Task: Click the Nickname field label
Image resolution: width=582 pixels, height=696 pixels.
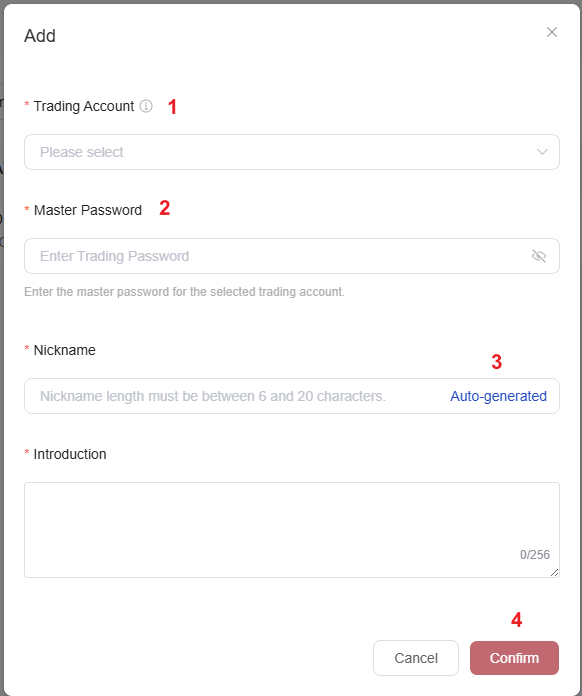Action: point(64,350)
